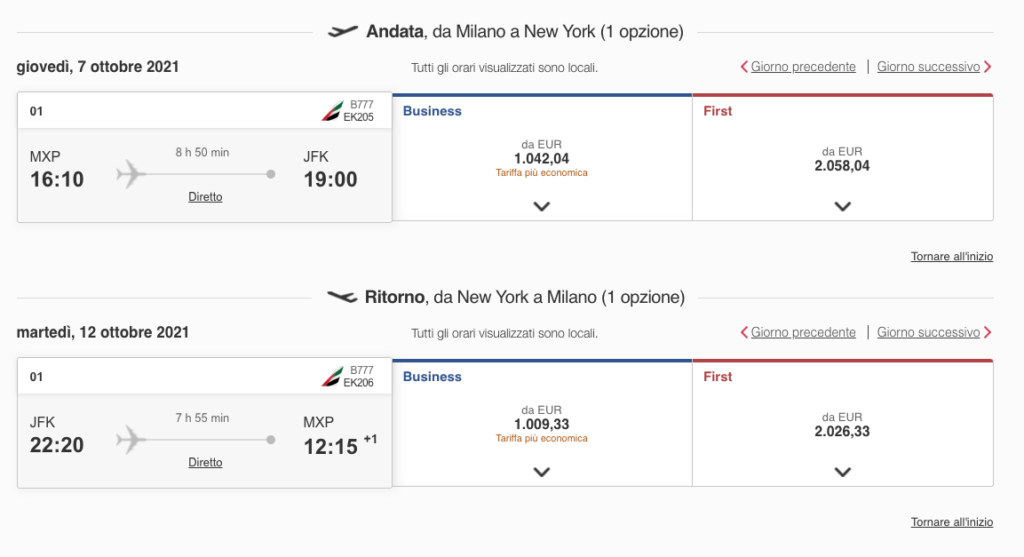Click the red right arrow for return next day
This screenshot has height=557, width=1024.
pos(987,332)
